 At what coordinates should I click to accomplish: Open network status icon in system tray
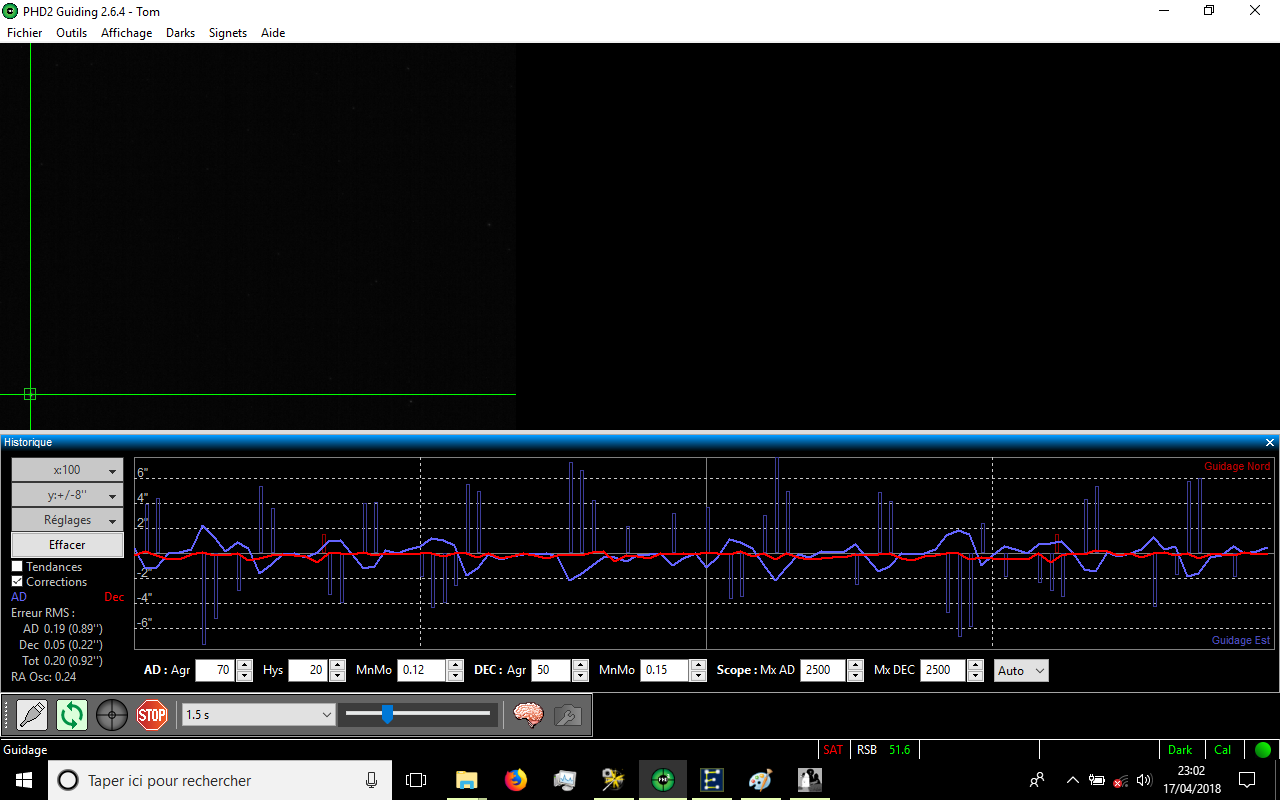pos(1121,780)
